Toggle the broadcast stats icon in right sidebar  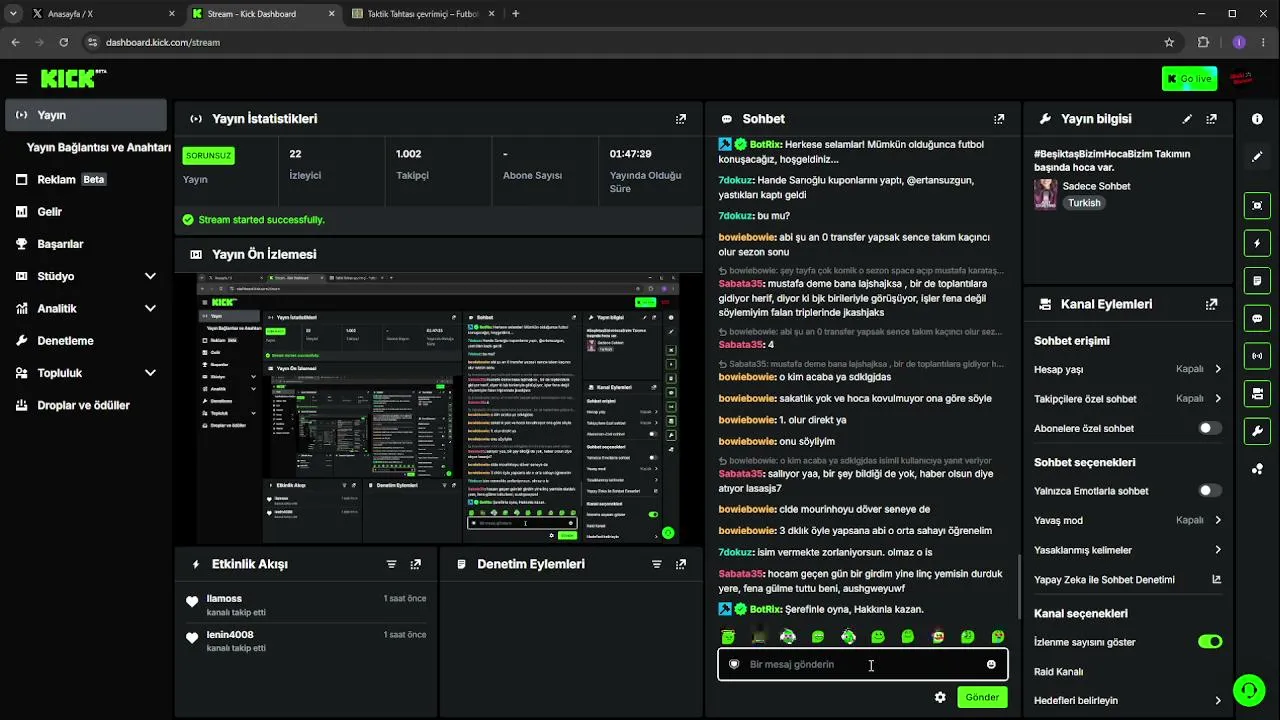(x=1257, y=356)
